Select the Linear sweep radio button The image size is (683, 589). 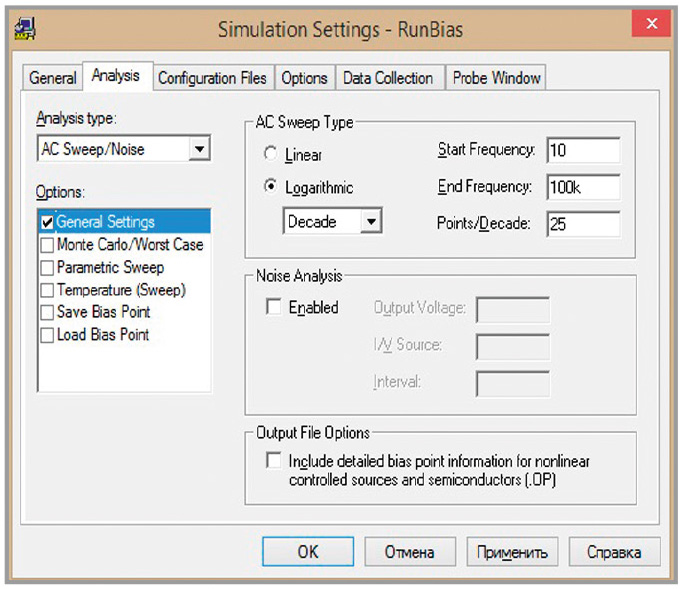[270, 155]
